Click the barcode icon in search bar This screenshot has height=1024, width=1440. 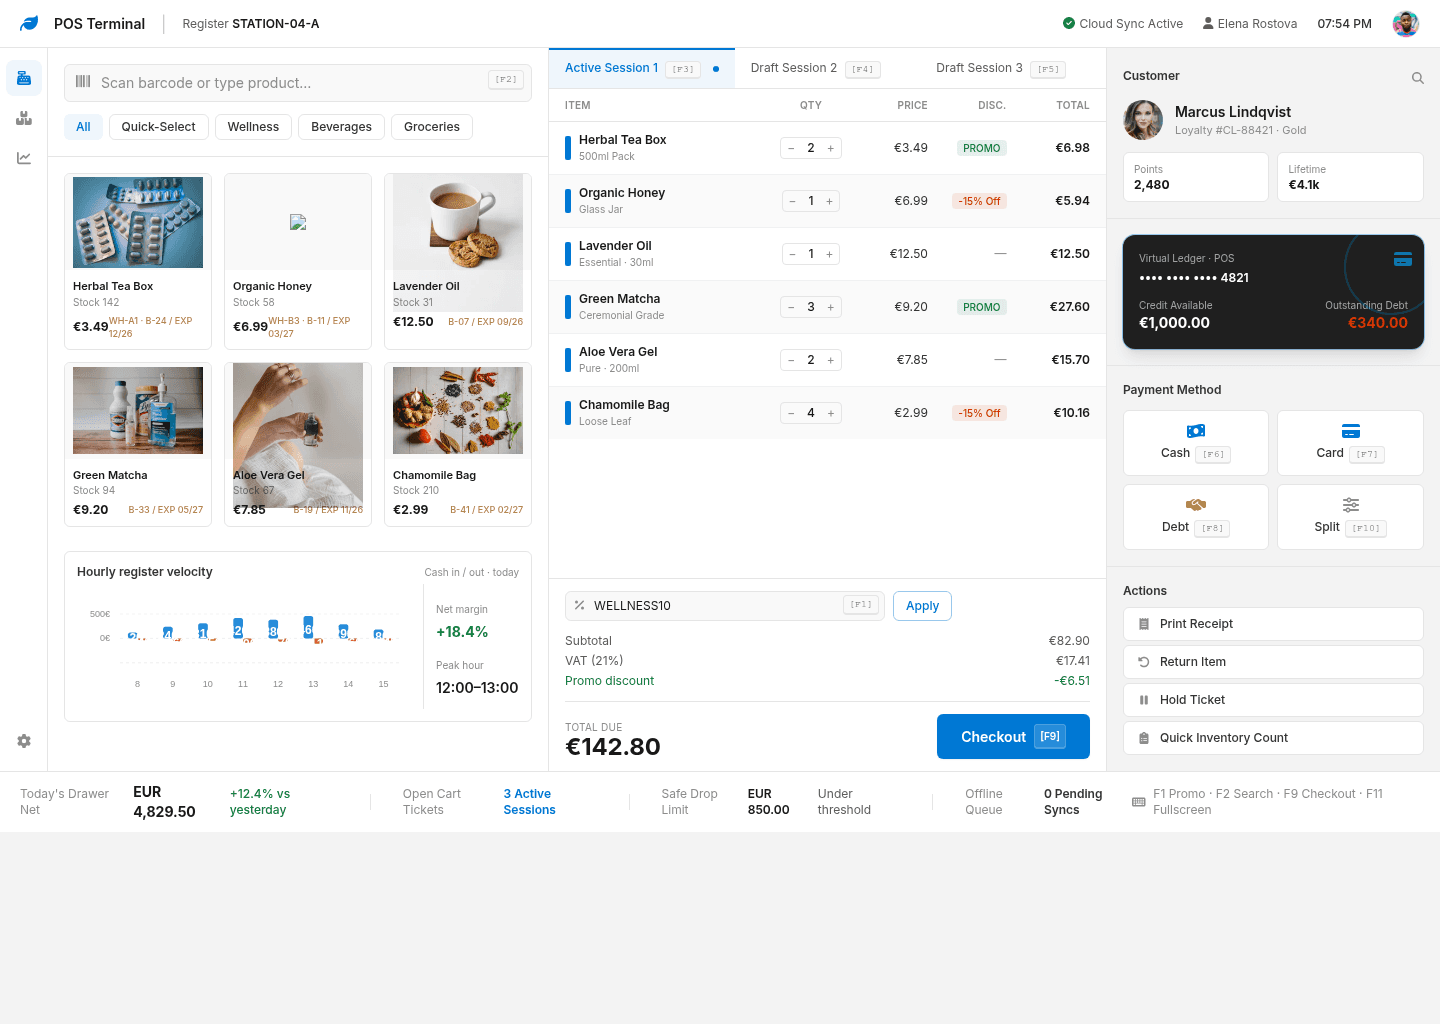pyautogui.click(x=83, y=82)
